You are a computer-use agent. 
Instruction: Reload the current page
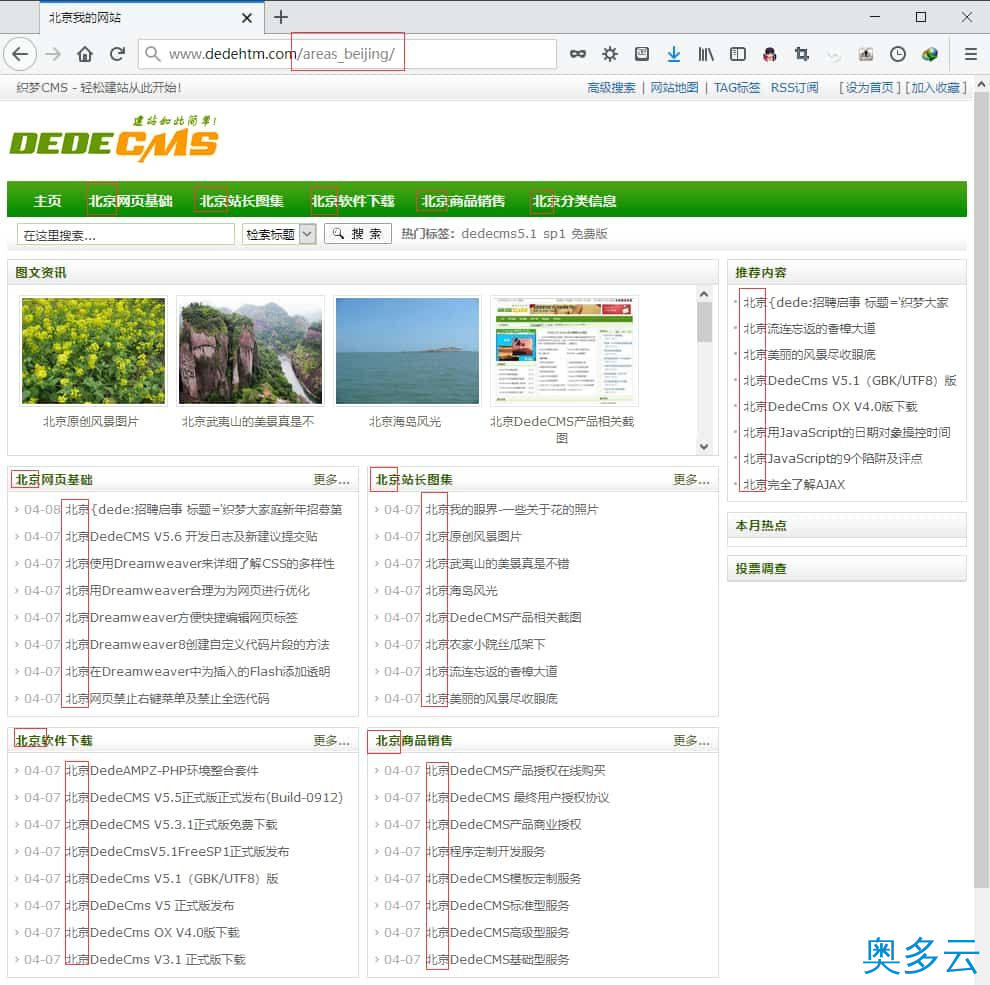[x=117, y=54]
